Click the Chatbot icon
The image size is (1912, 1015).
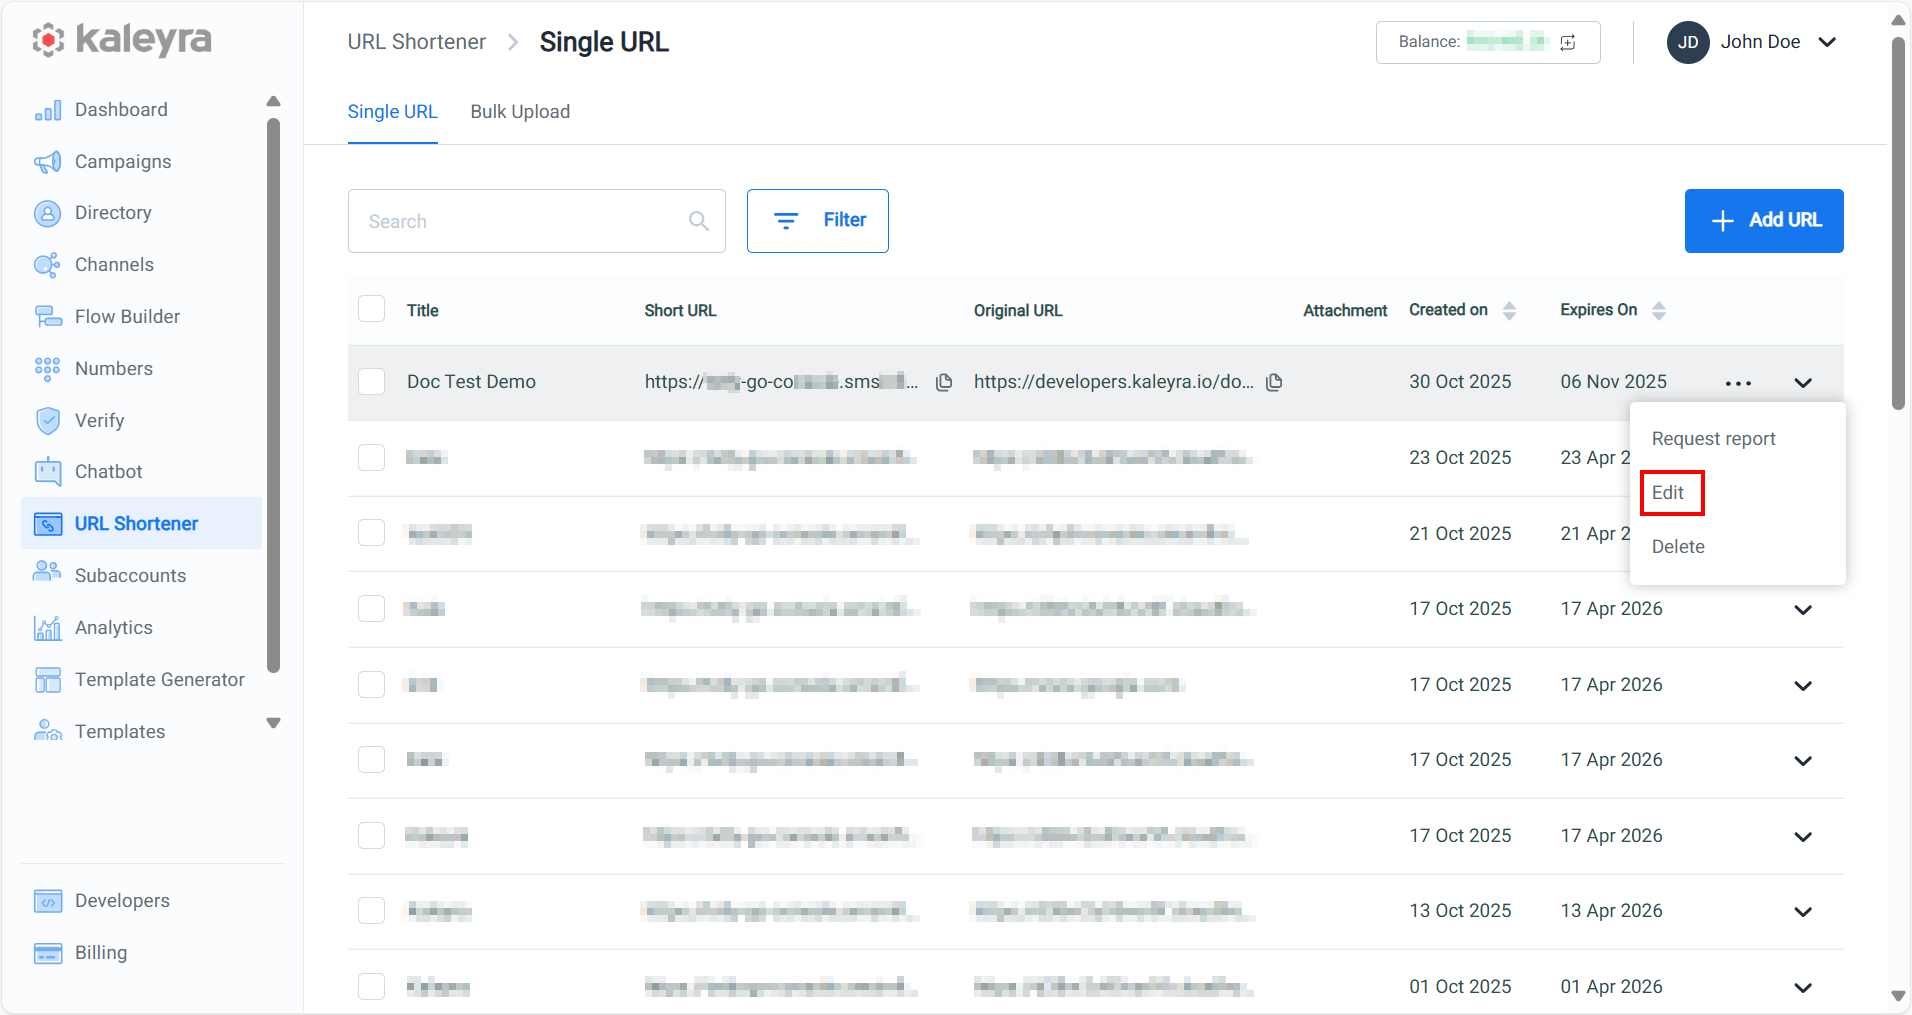pos(48,472)
